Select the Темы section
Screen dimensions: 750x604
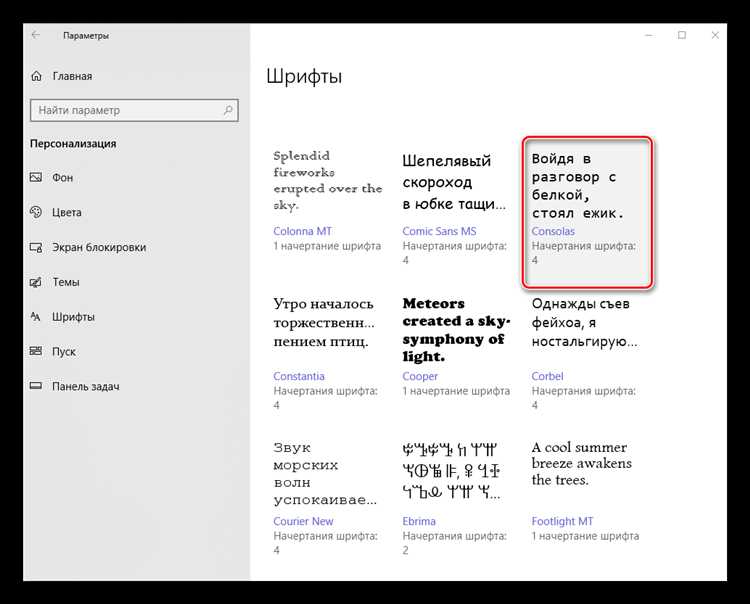(x=66, y=282)
